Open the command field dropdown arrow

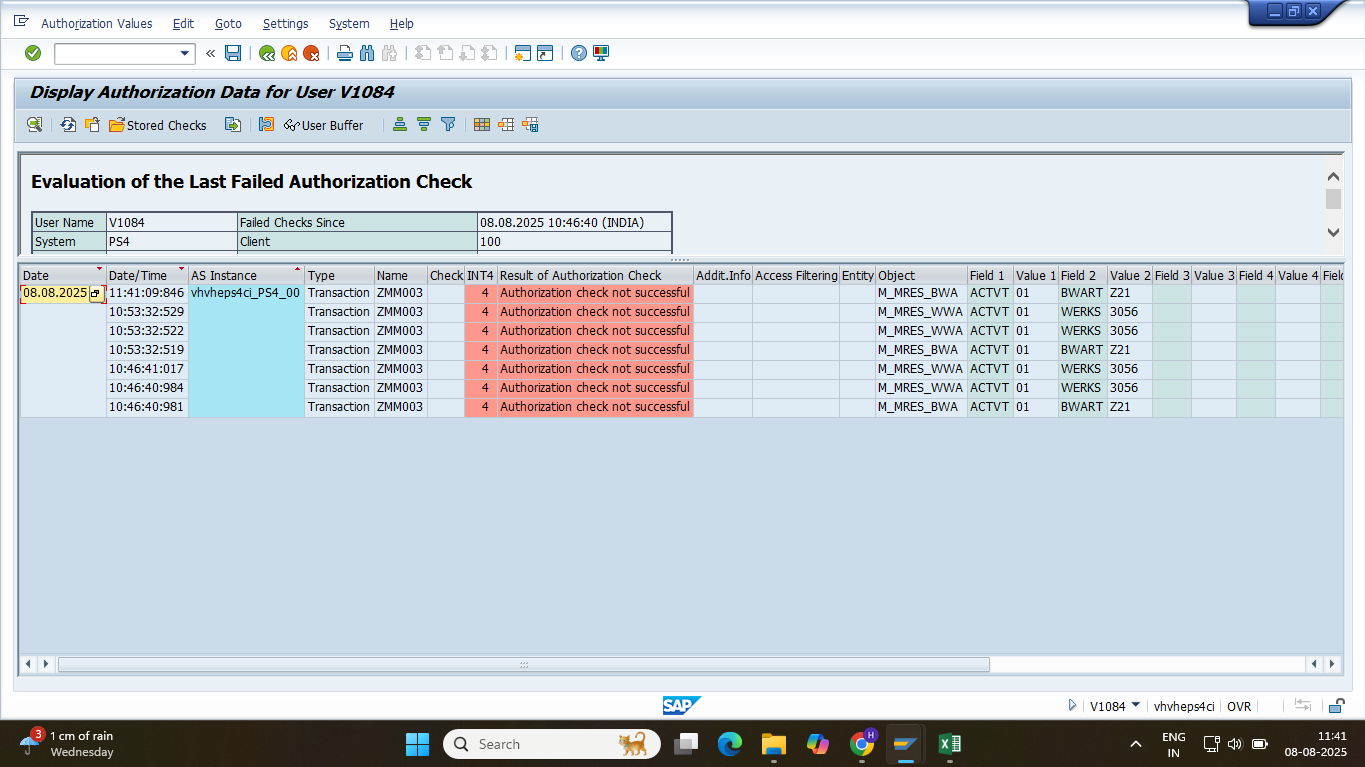point(185,53)
